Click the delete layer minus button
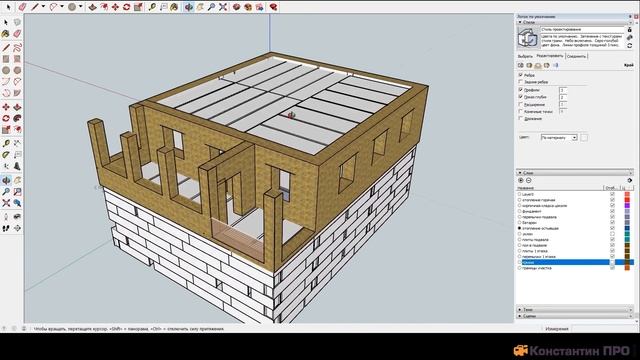640x360 pixels. [529, 180]
